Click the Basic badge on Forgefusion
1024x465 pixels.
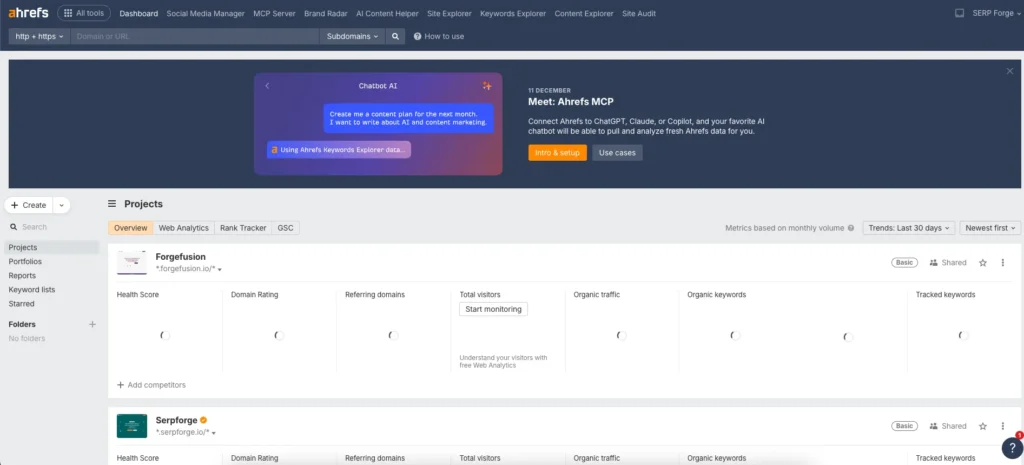904,263
